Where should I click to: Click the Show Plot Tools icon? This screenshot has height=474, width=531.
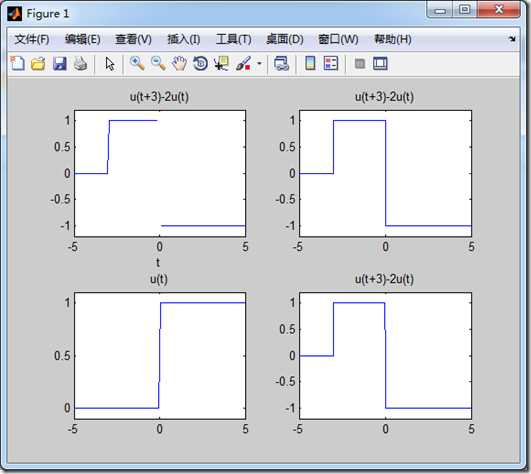380,63
